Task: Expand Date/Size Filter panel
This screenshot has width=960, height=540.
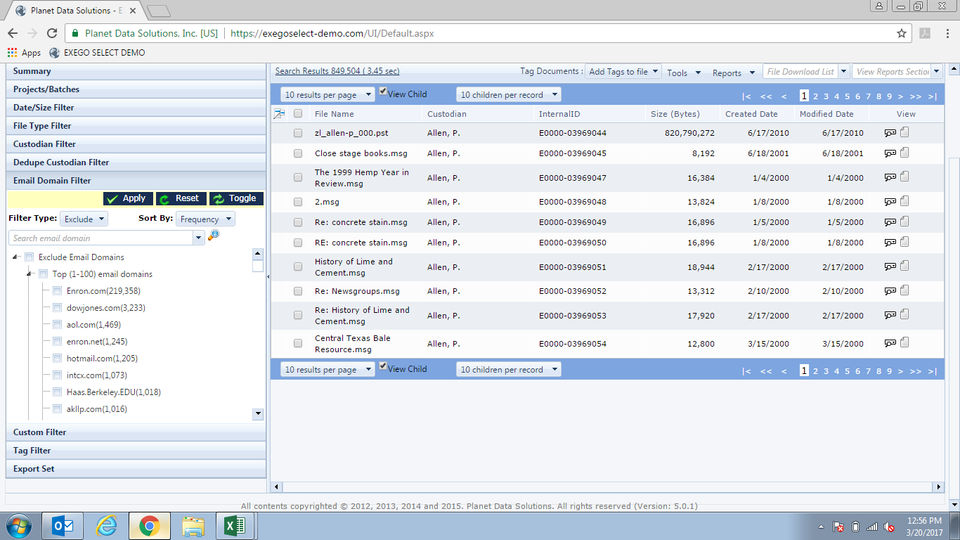Action: click(136, 108)
